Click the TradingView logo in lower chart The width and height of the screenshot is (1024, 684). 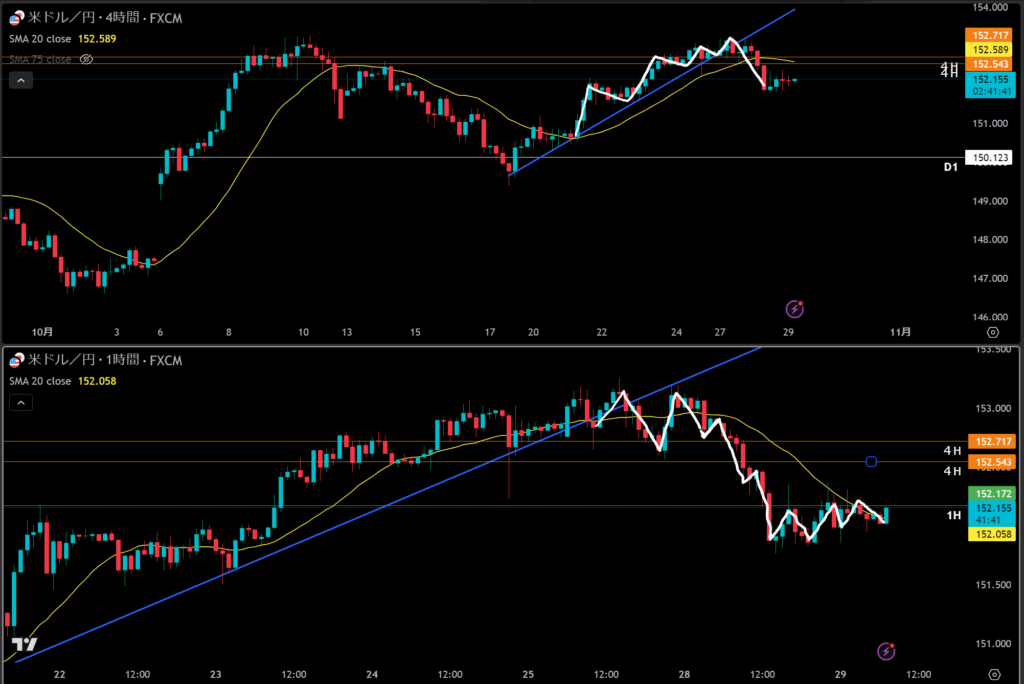[26, 645]
